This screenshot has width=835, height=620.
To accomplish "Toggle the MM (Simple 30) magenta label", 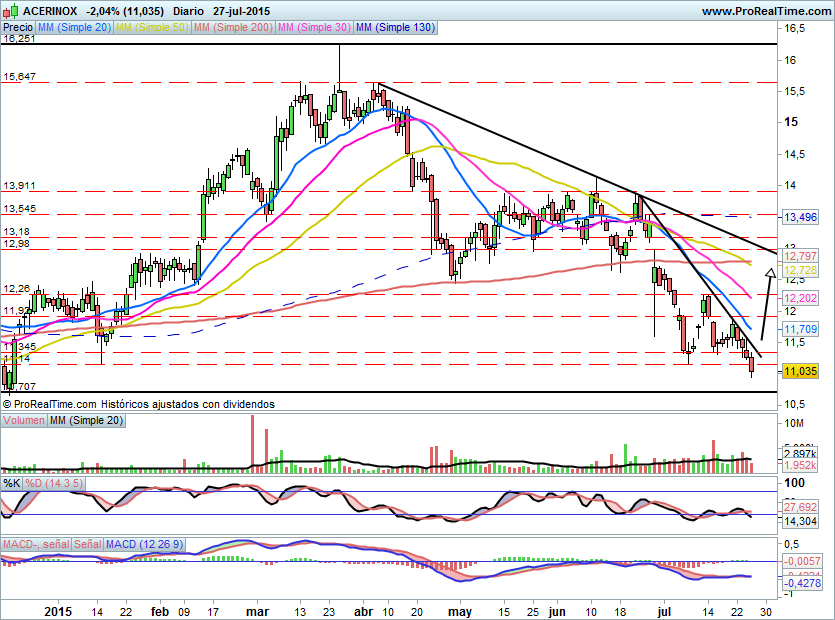I will pyautogui.click(x=314, y=27).
